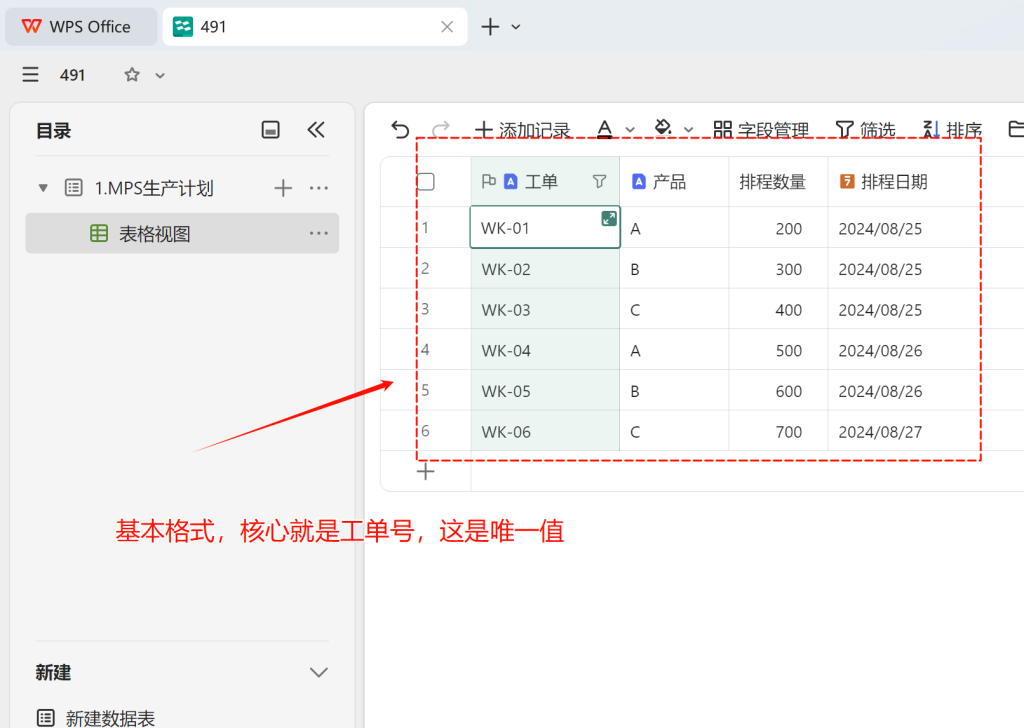Select the quantity cell 600
Image resolution: width=1024 pixels, height=728 pixels.
(778, 390)
